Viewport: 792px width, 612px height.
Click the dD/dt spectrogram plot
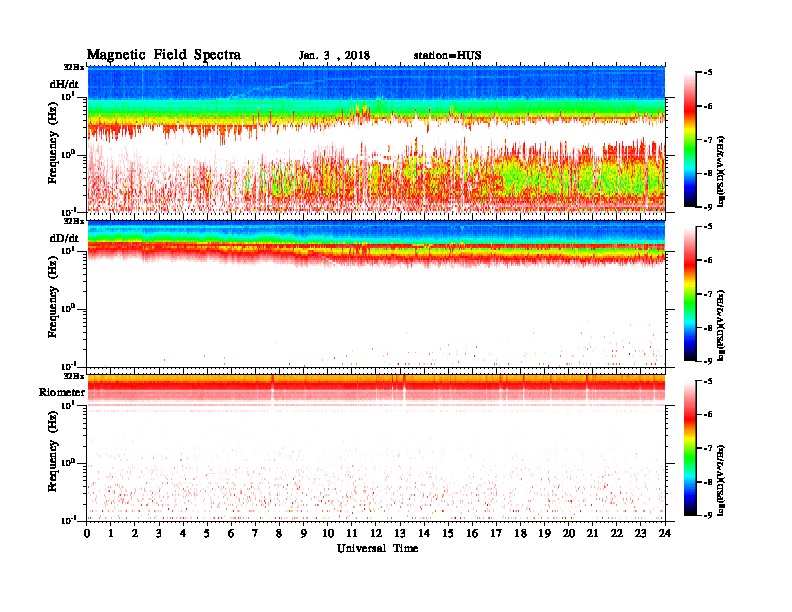pyautogui.click(x=376, y=294)
